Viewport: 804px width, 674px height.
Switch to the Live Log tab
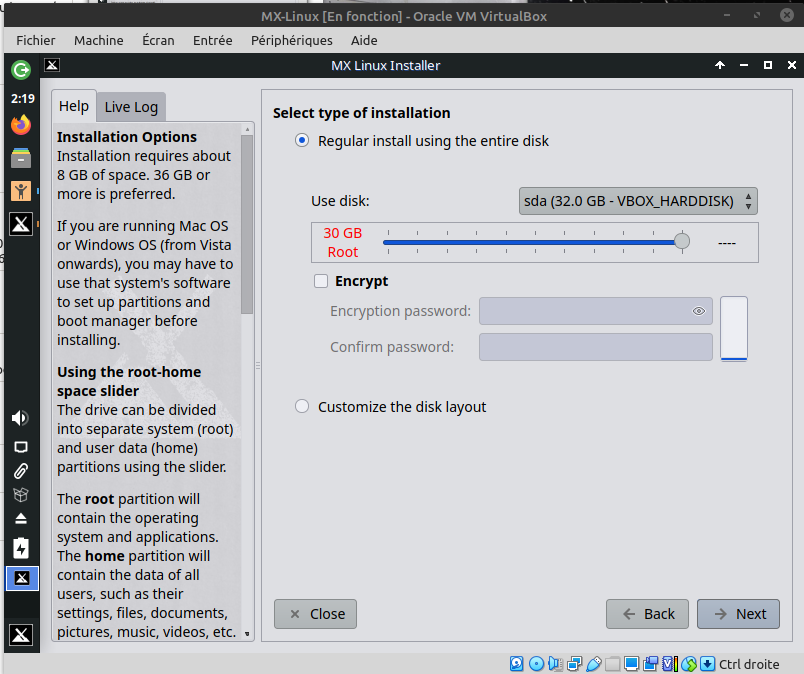(131, 107)
